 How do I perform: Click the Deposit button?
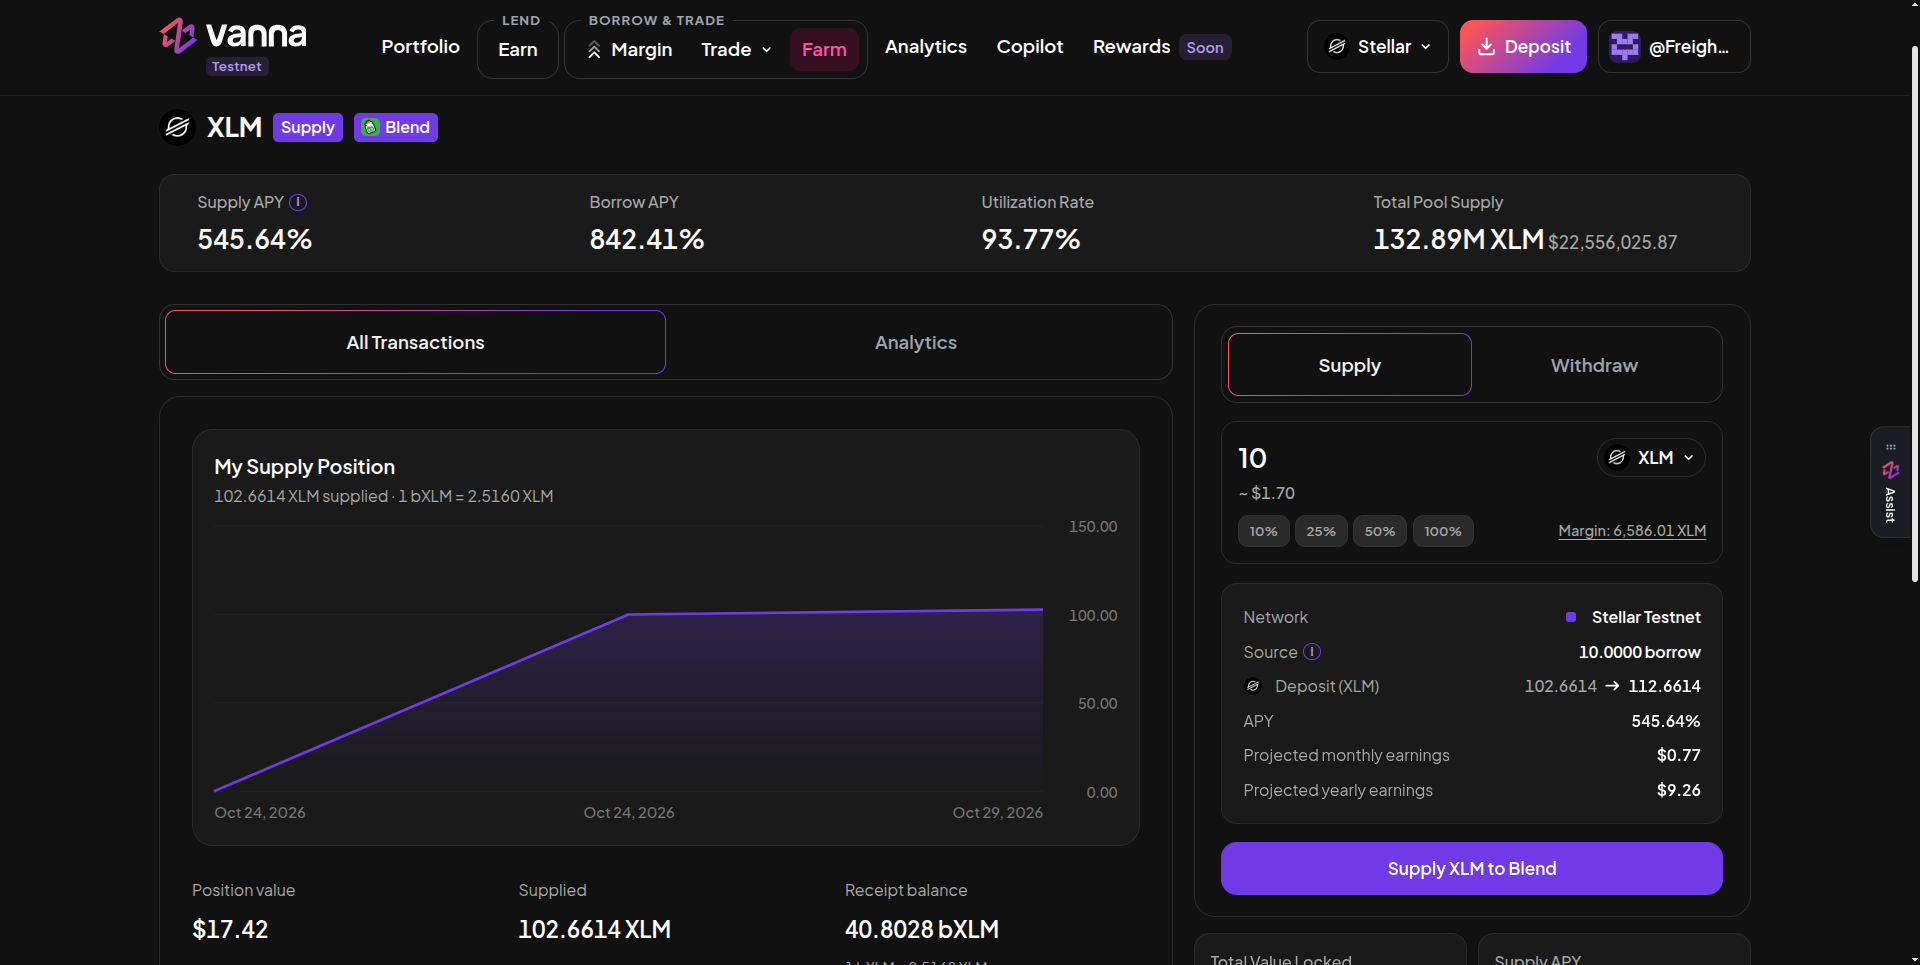[x=1523, y=47]
